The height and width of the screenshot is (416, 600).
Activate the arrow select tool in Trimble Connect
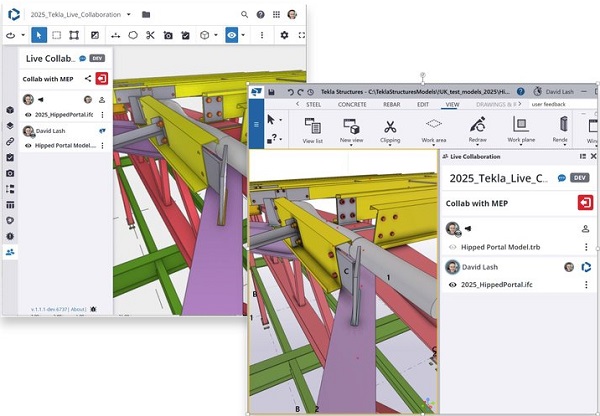click(x=39, y=35)
